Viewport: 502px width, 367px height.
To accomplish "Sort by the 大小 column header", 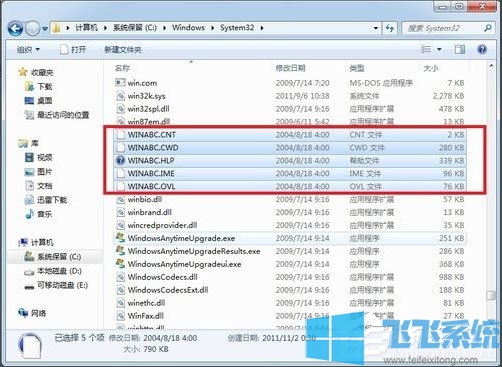I will click(x=431, y=69).
